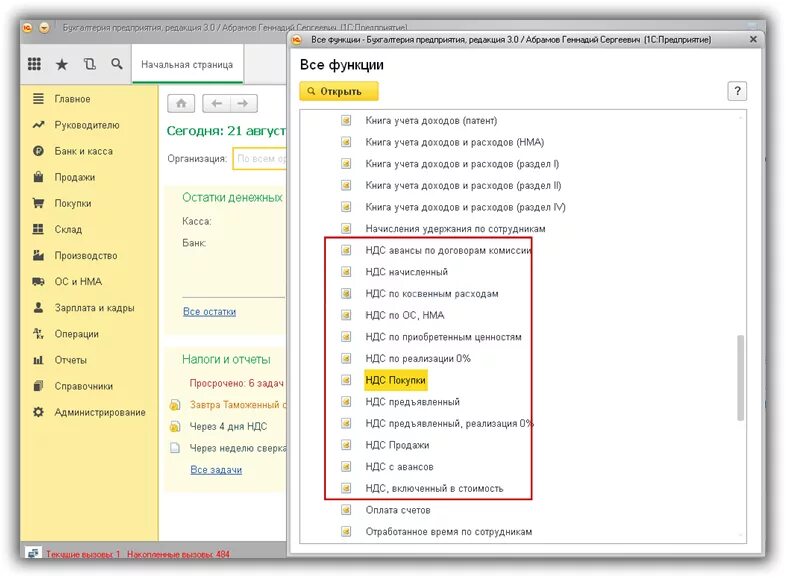This screenshot has height=578, width=786.
Task: Navigate forward with right arrow
Action: 244,103
